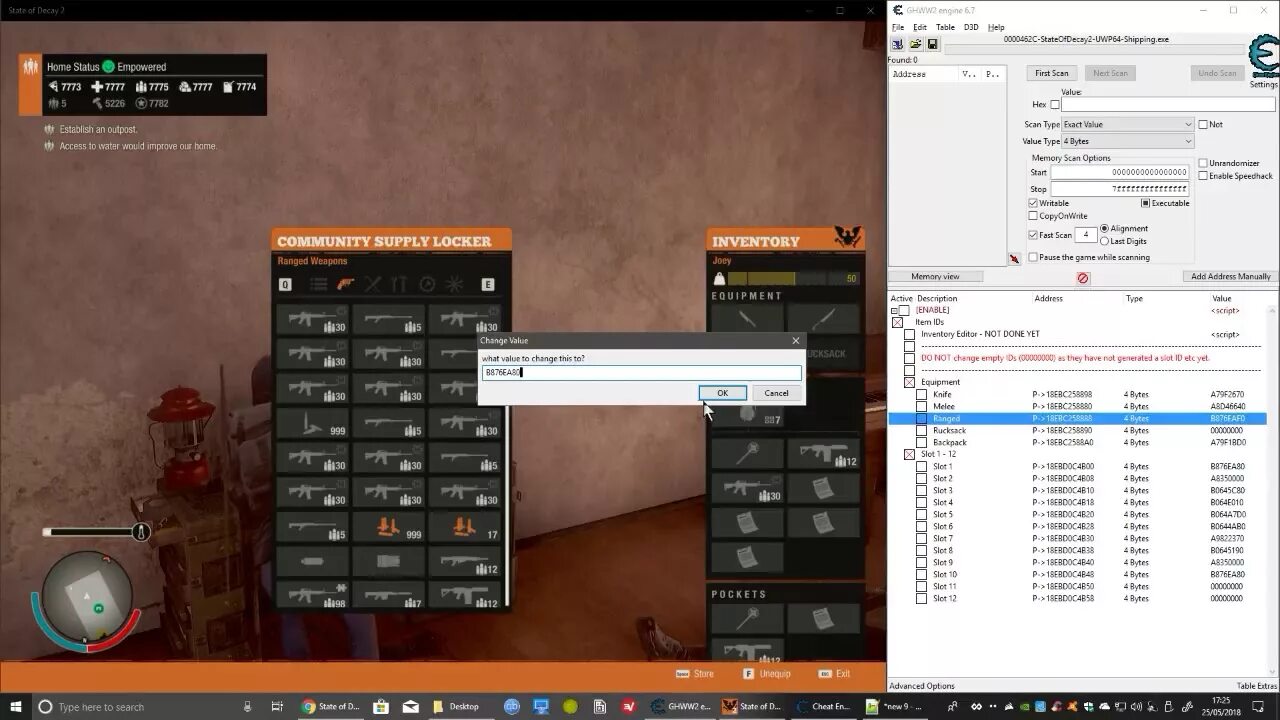Toggle Enable Speedhack checkbox

point(1203,176)
